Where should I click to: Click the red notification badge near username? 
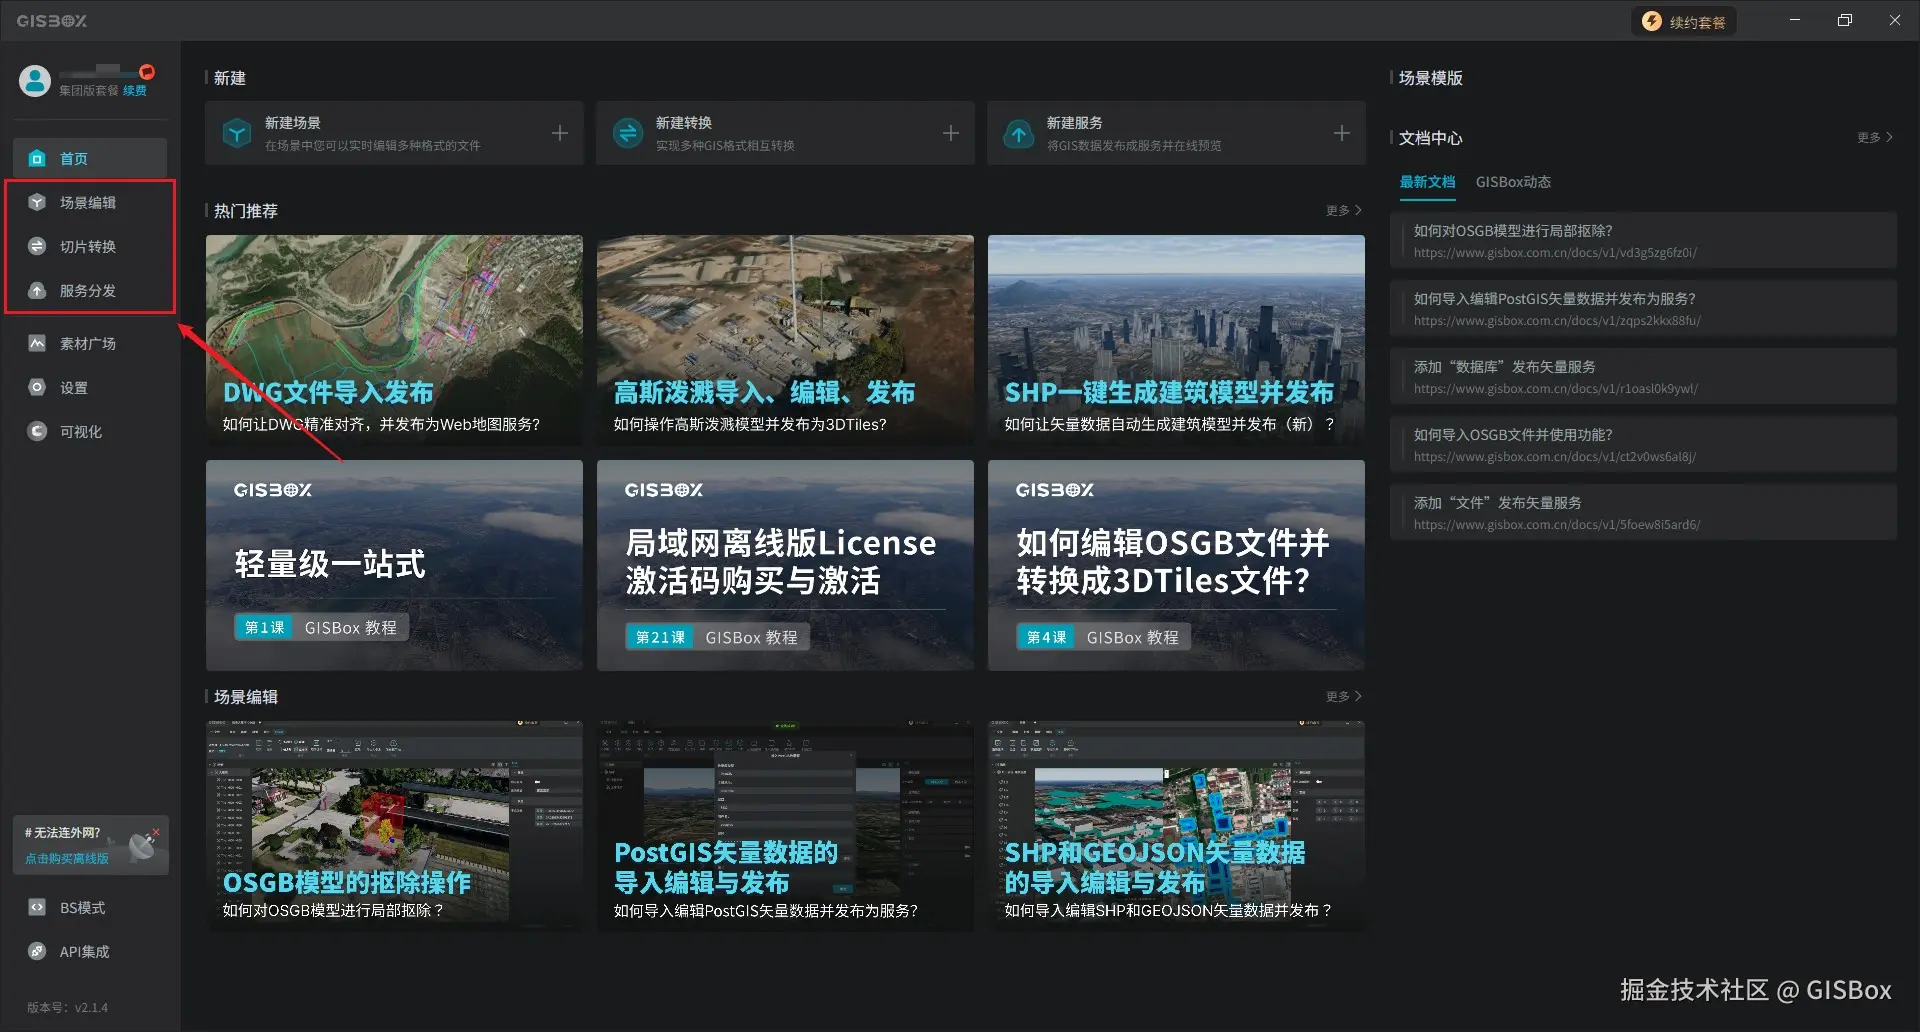coord(147,72)
